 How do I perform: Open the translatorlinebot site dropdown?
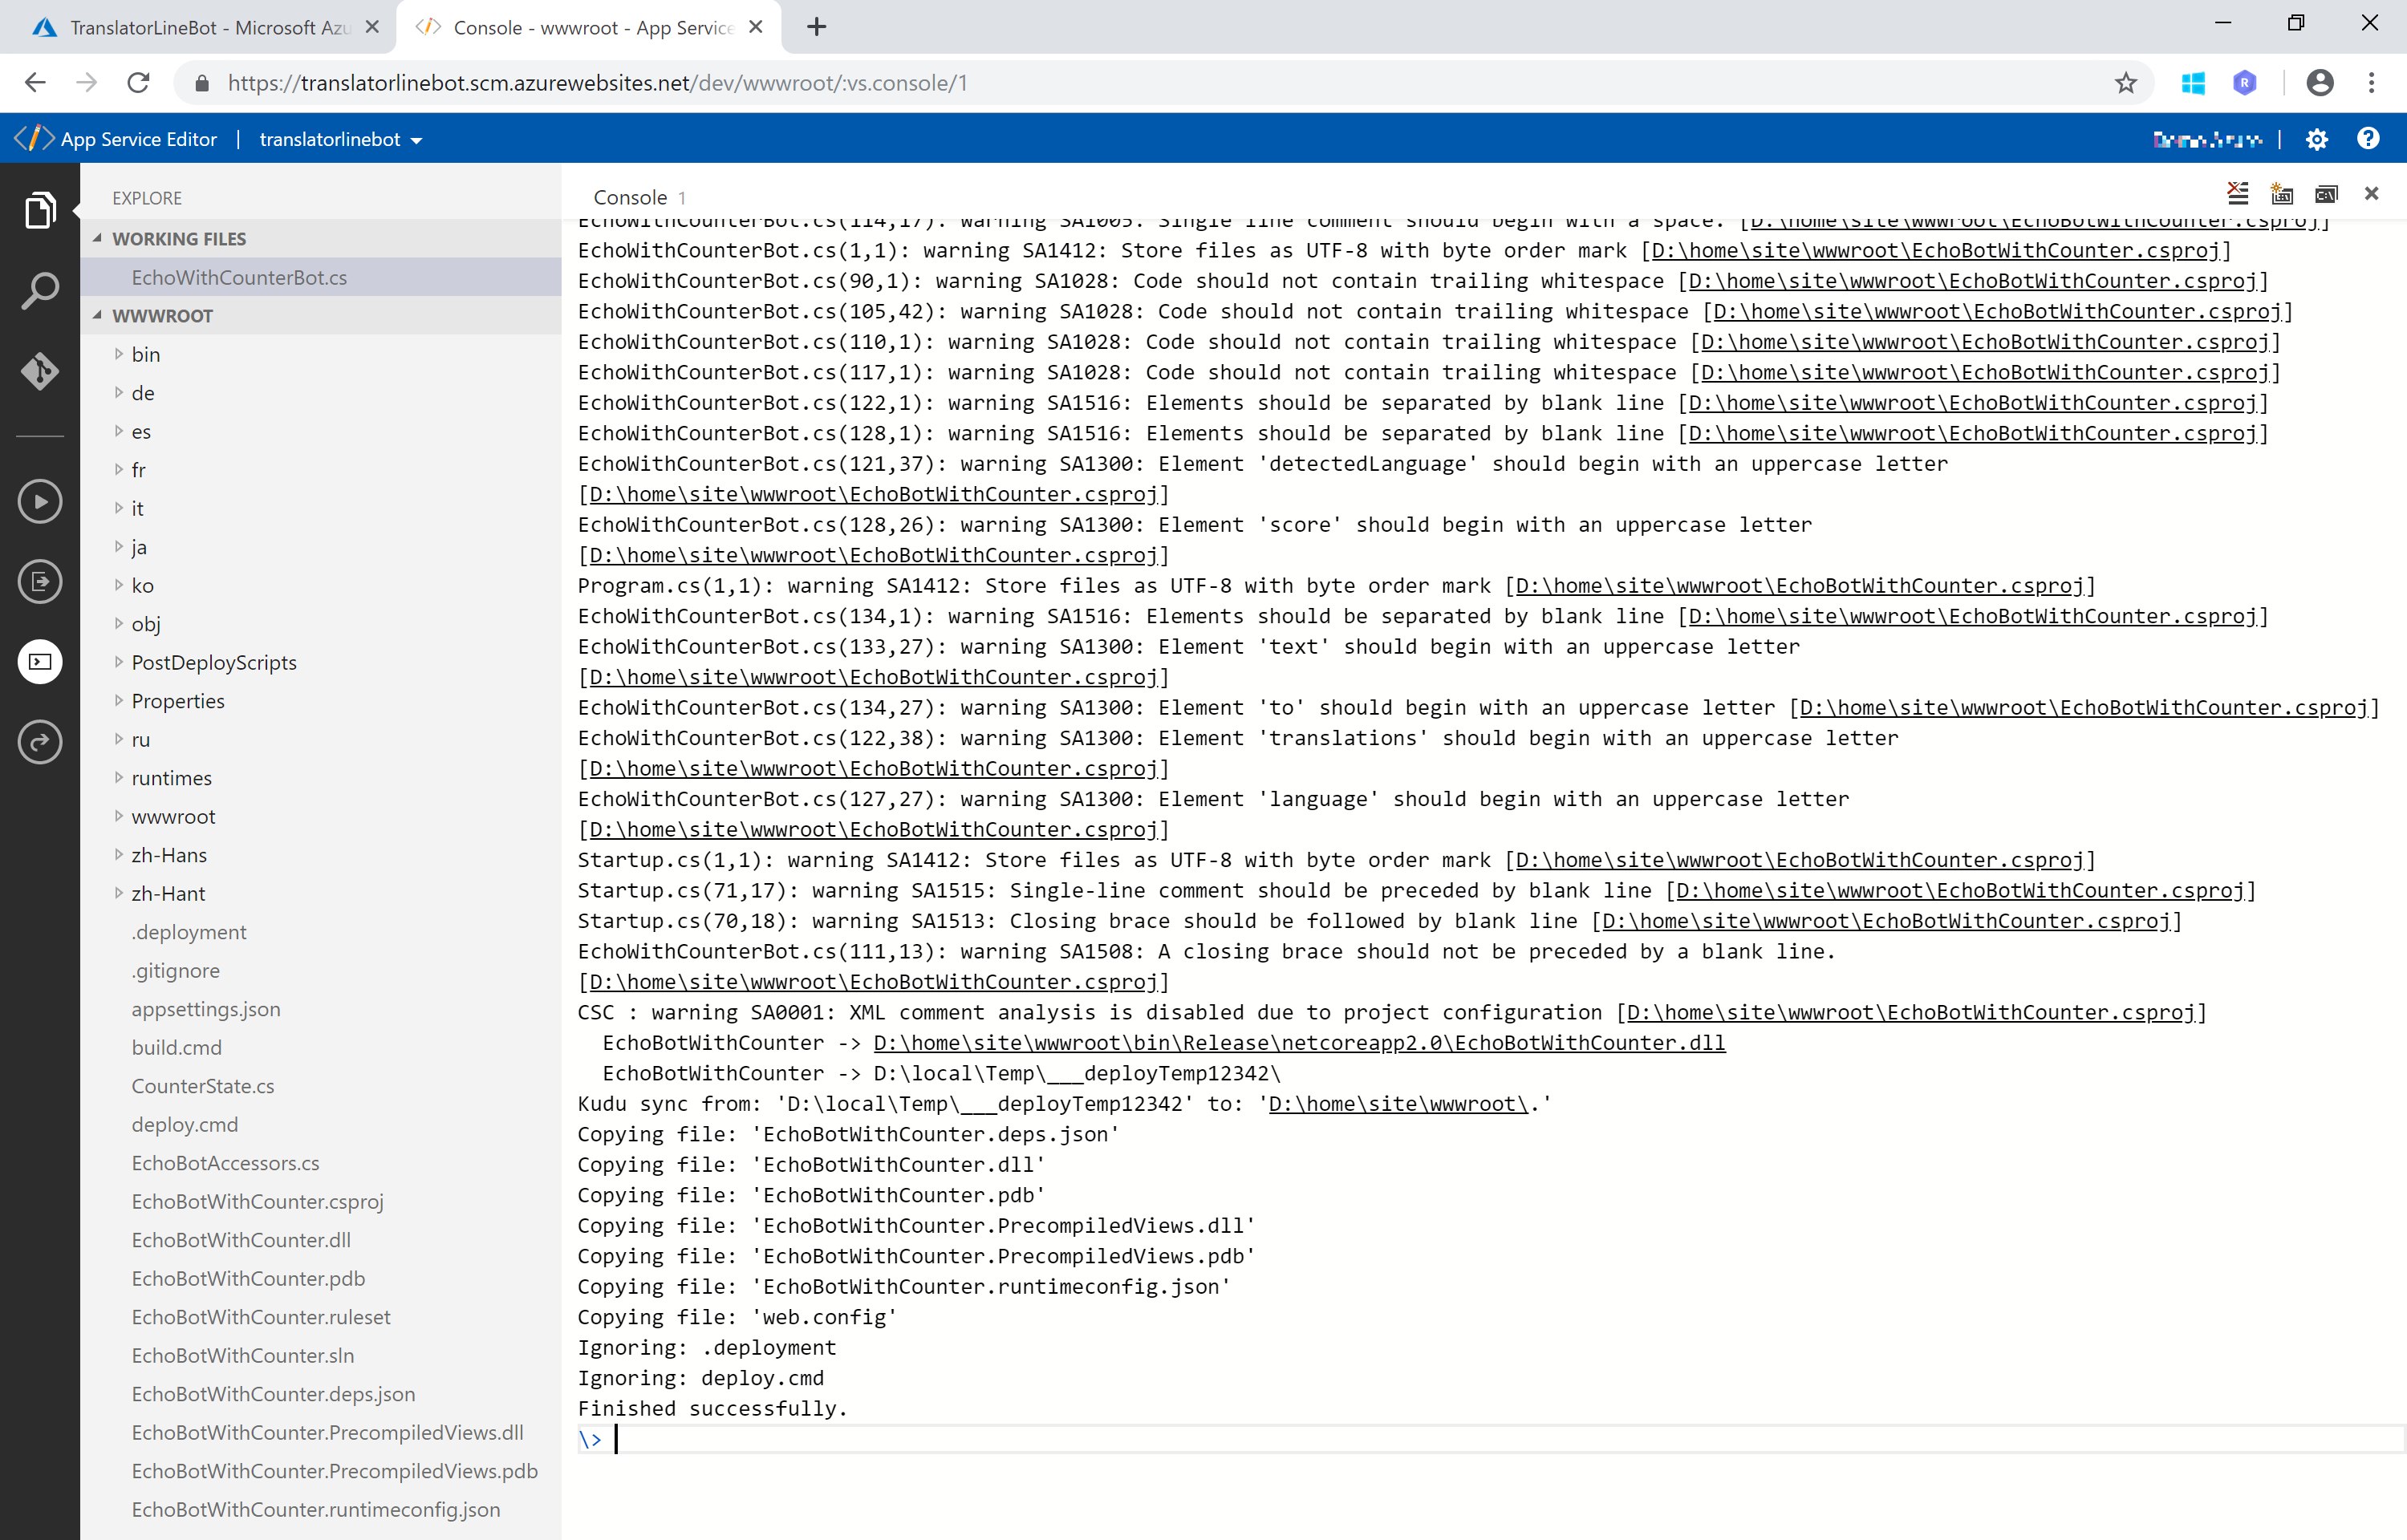pyautogui.click(x=340, y=140)
